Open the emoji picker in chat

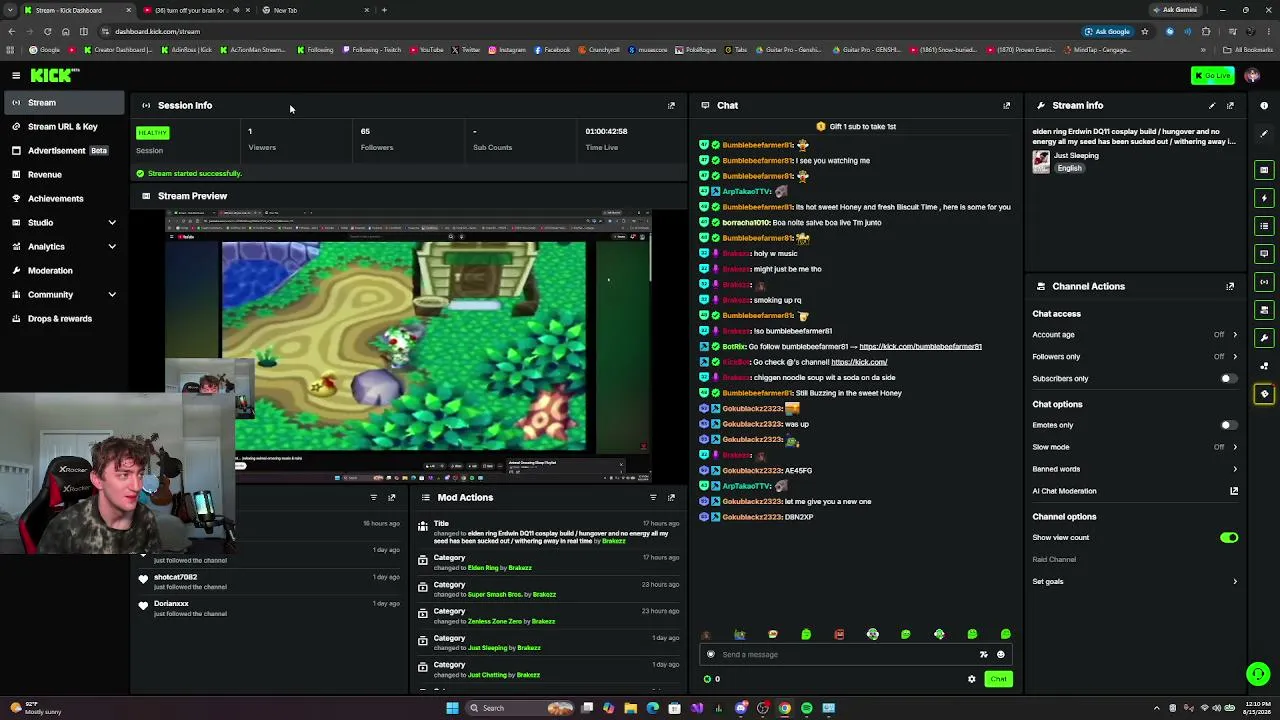(1000, 654)
